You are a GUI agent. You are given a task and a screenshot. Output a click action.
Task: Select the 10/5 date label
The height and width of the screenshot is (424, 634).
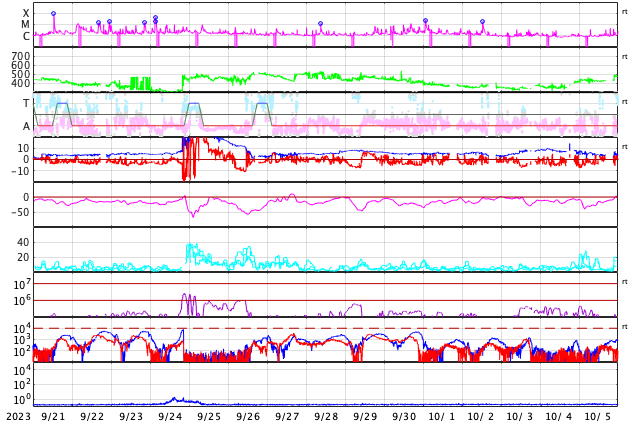click(598, 417)
